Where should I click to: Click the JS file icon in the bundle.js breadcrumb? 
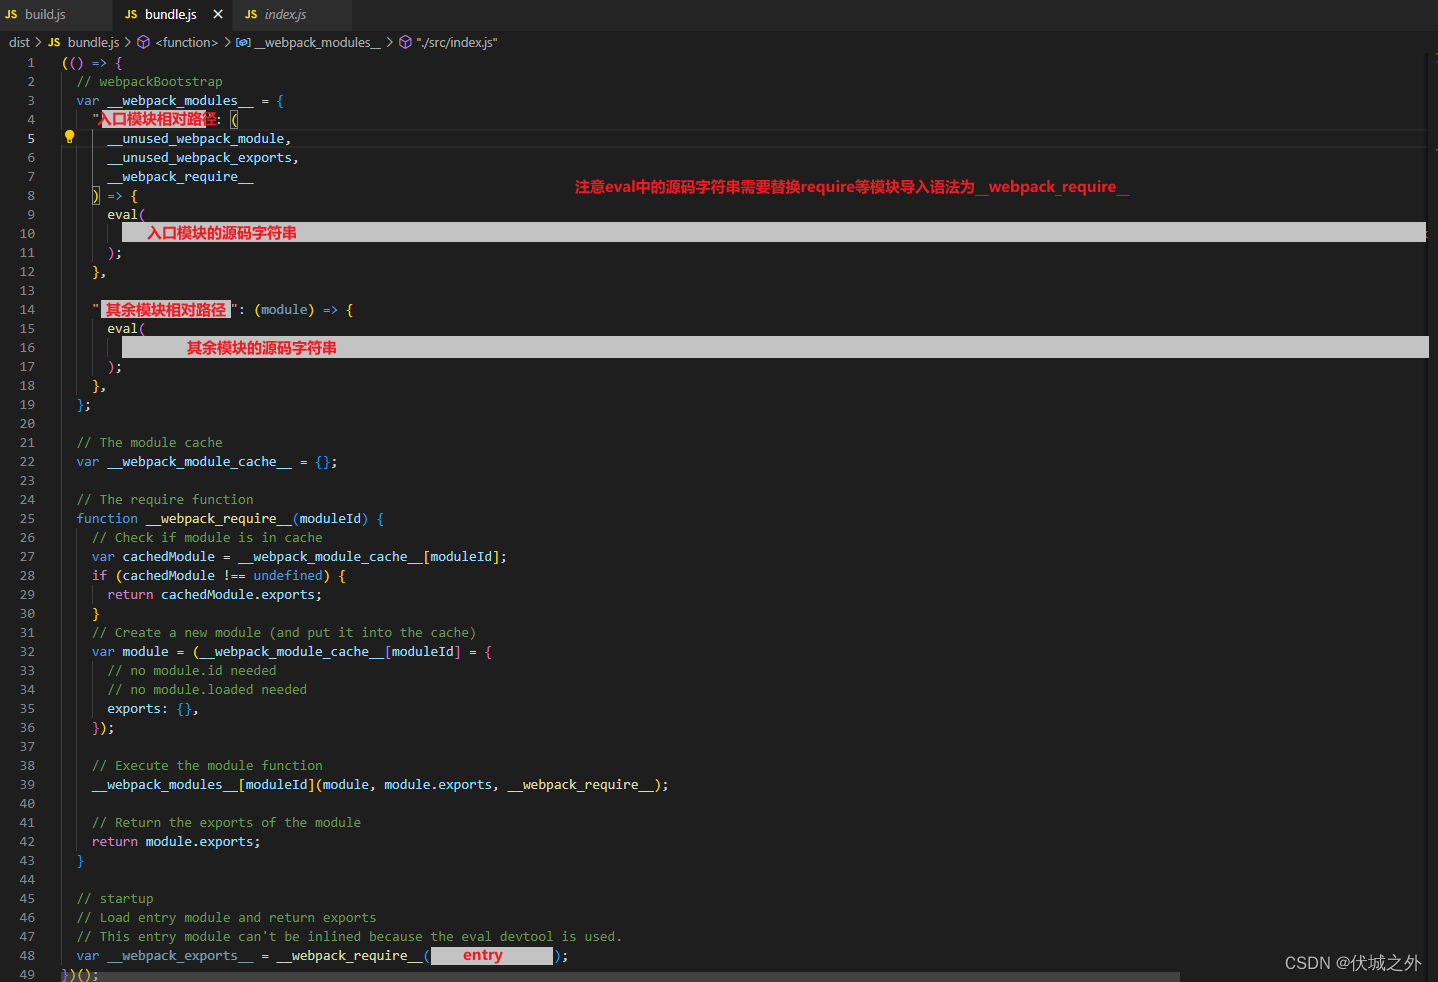54,42
